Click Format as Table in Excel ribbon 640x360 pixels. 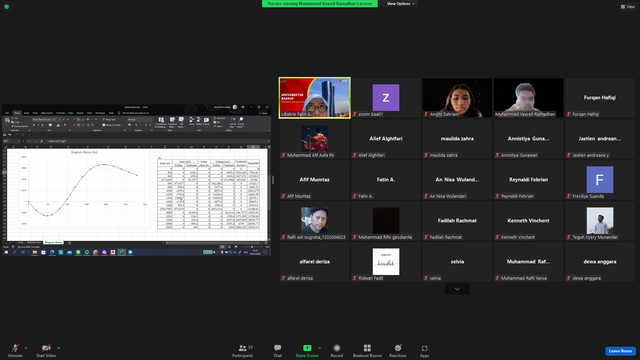click(172, 122)
